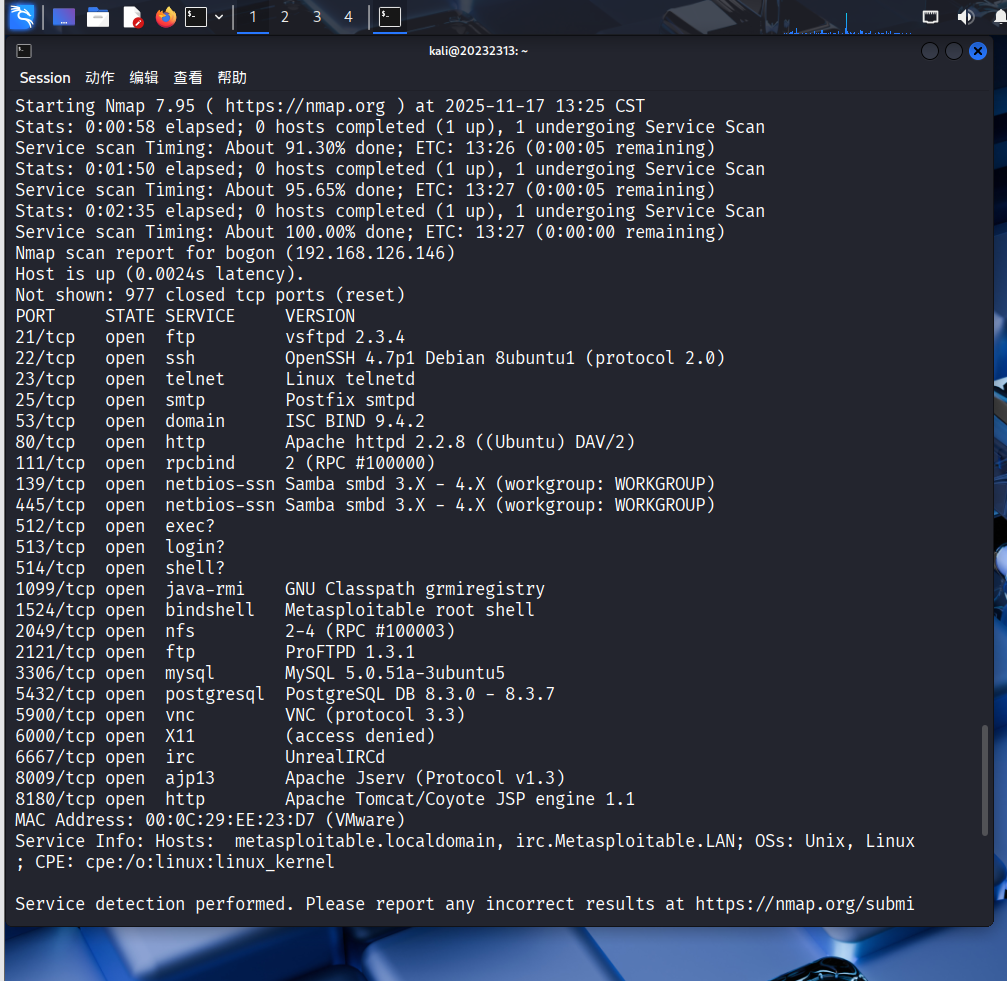Launch Firefox from the top panel

(x=166, y=17)
